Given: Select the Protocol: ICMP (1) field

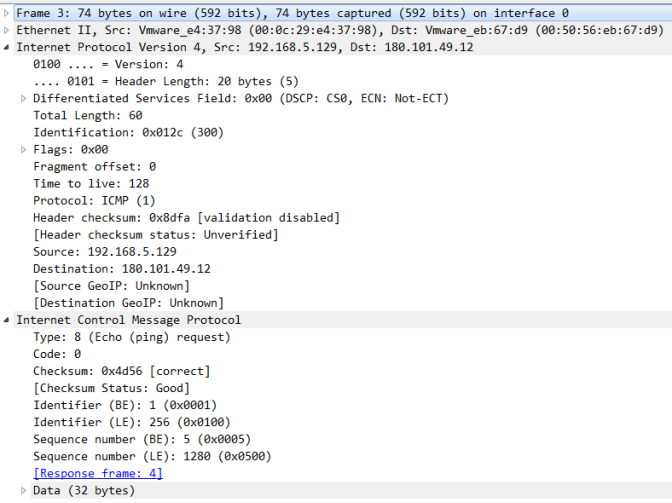Looking at the screenshot, I should [90, 201].
